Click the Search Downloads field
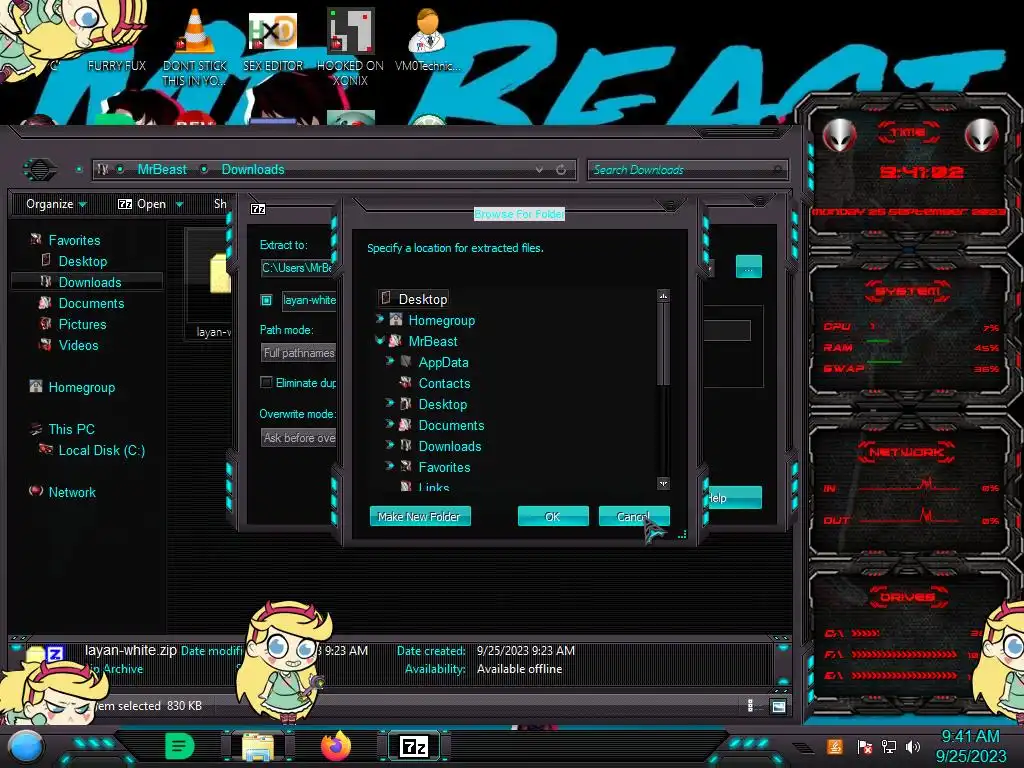This screenshot has height=768, width=1024. 687,170
